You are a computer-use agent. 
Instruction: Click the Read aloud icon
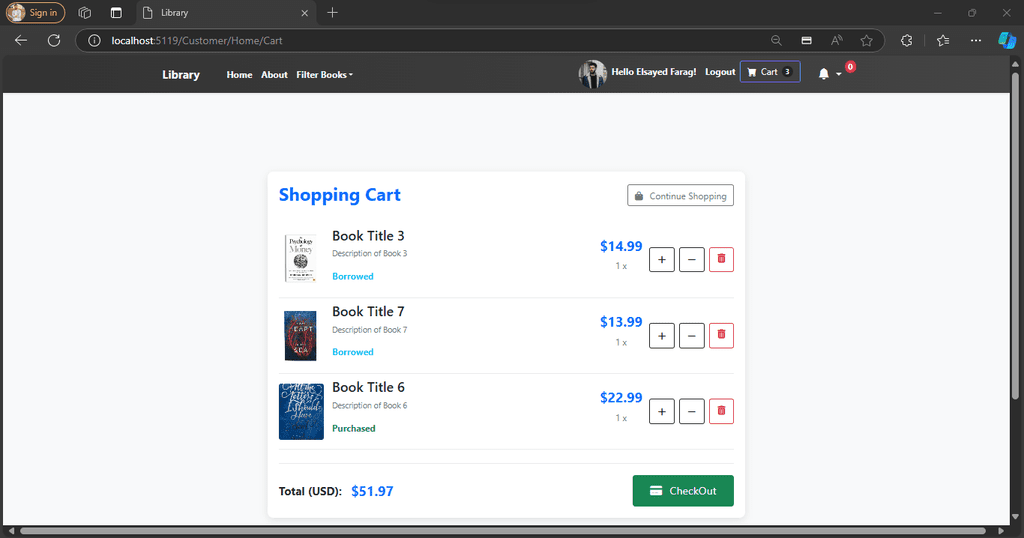[x=837, y=40]
